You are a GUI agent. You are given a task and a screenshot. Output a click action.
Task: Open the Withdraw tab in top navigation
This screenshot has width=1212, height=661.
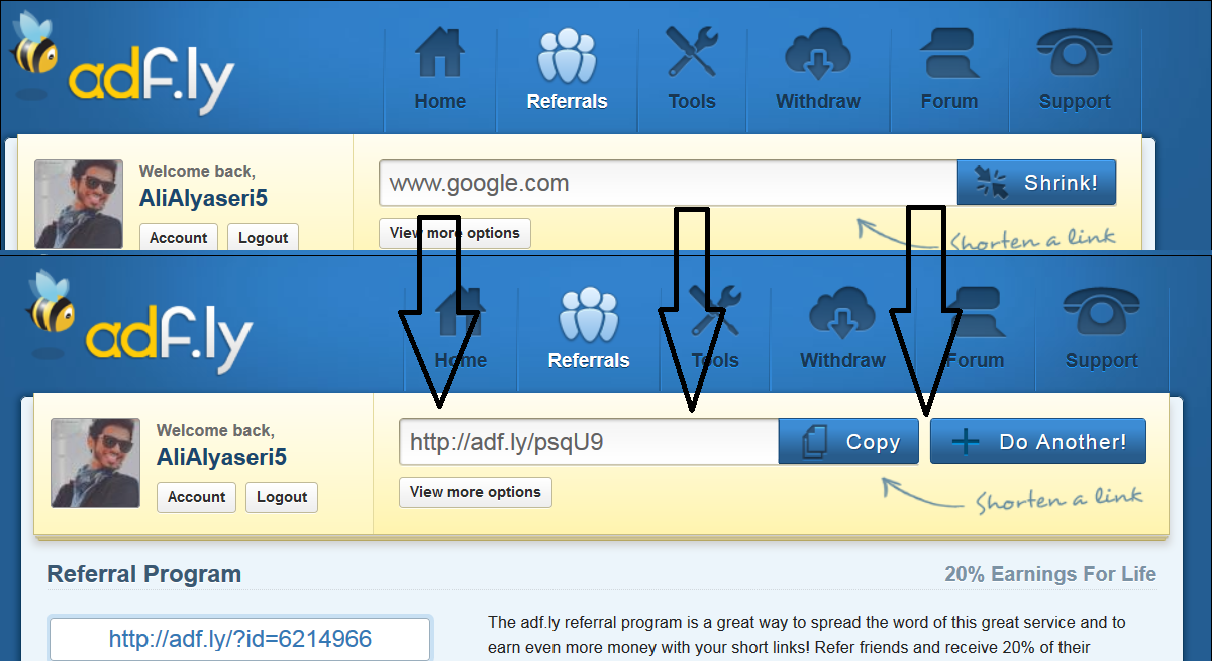click(x=818, y=68)
